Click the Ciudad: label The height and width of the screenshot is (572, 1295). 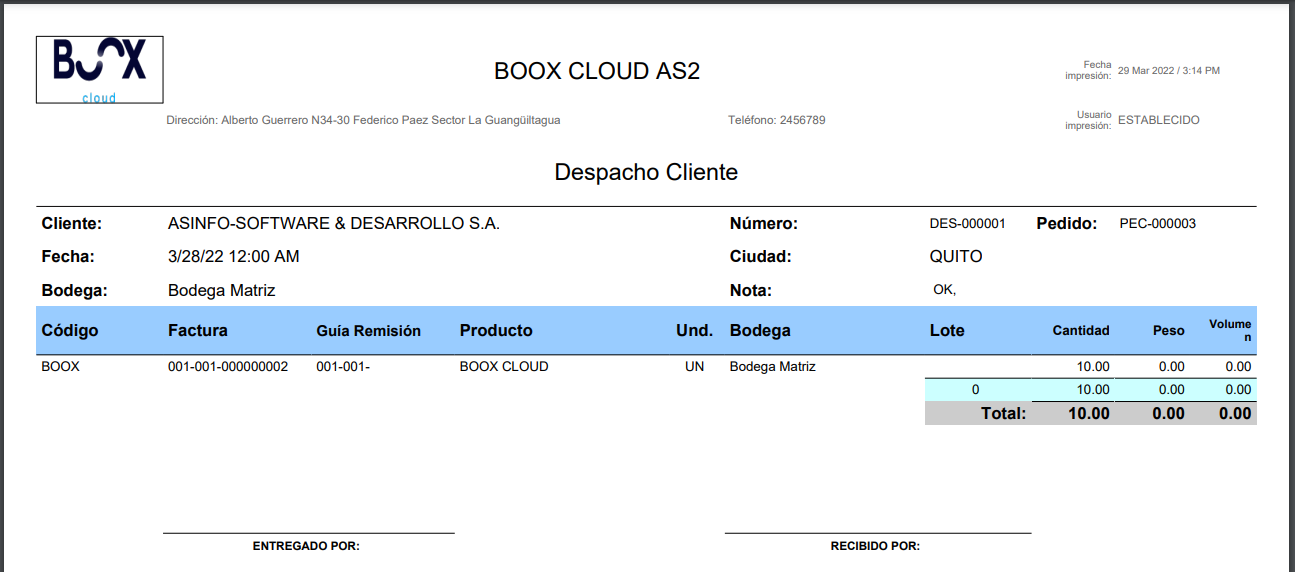pyautogui.click(x=760, y=257)
